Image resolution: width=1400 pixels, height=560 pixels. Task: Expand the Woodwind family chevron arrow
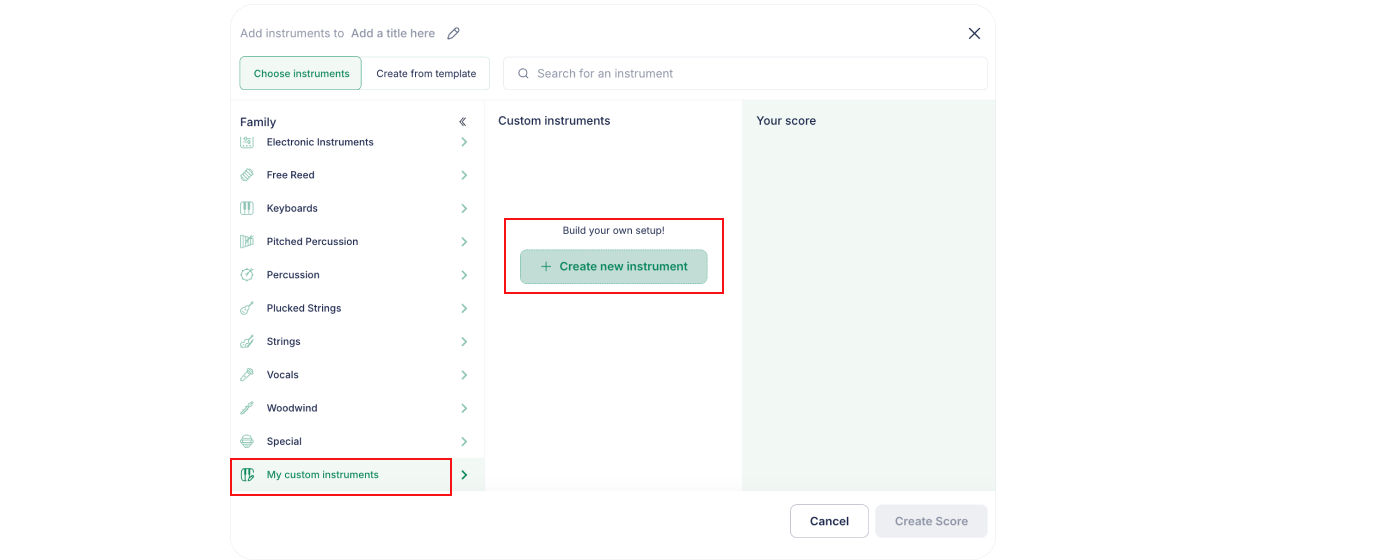pos(464,408)
